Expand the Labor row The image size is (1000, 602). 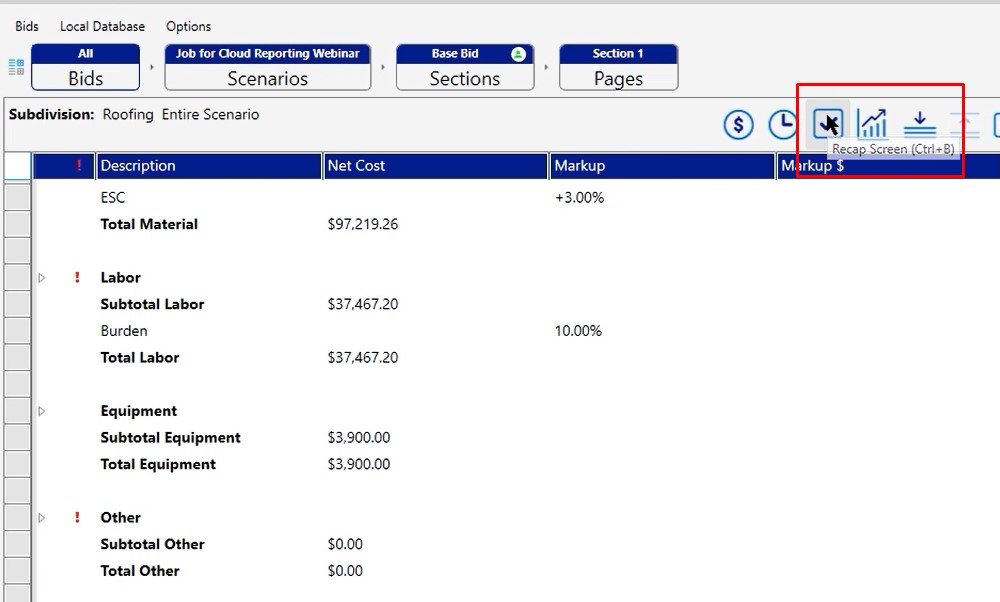point(42,278)
